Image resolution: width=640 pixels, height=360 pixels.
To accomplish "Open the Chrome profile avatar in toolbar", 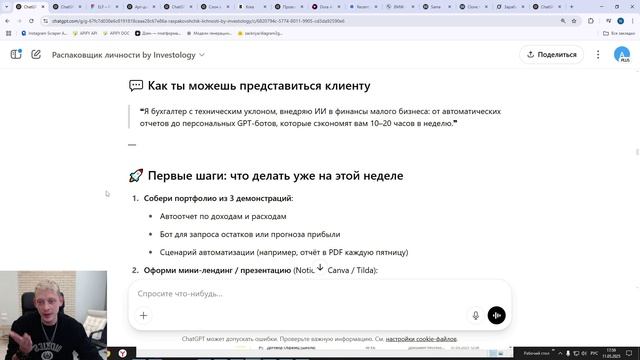I will 620,21.
